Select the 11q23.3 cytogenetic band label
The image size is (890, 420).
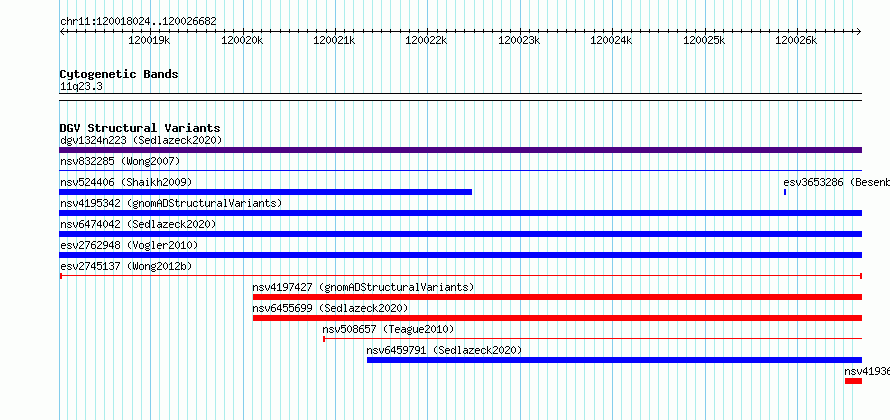pos(81,87)
